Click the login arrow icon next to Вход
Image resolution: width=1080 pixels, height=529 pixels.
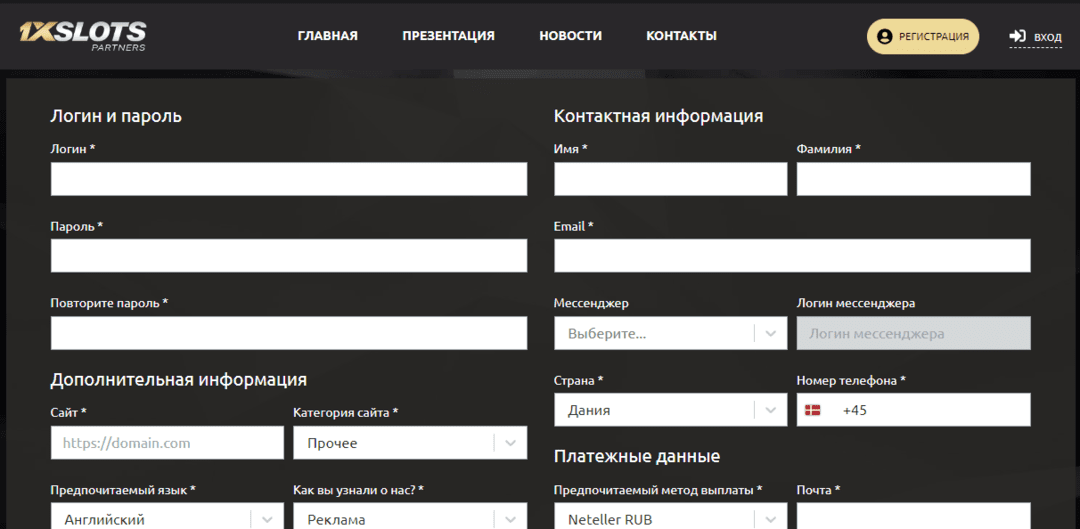pos(1017,36)
